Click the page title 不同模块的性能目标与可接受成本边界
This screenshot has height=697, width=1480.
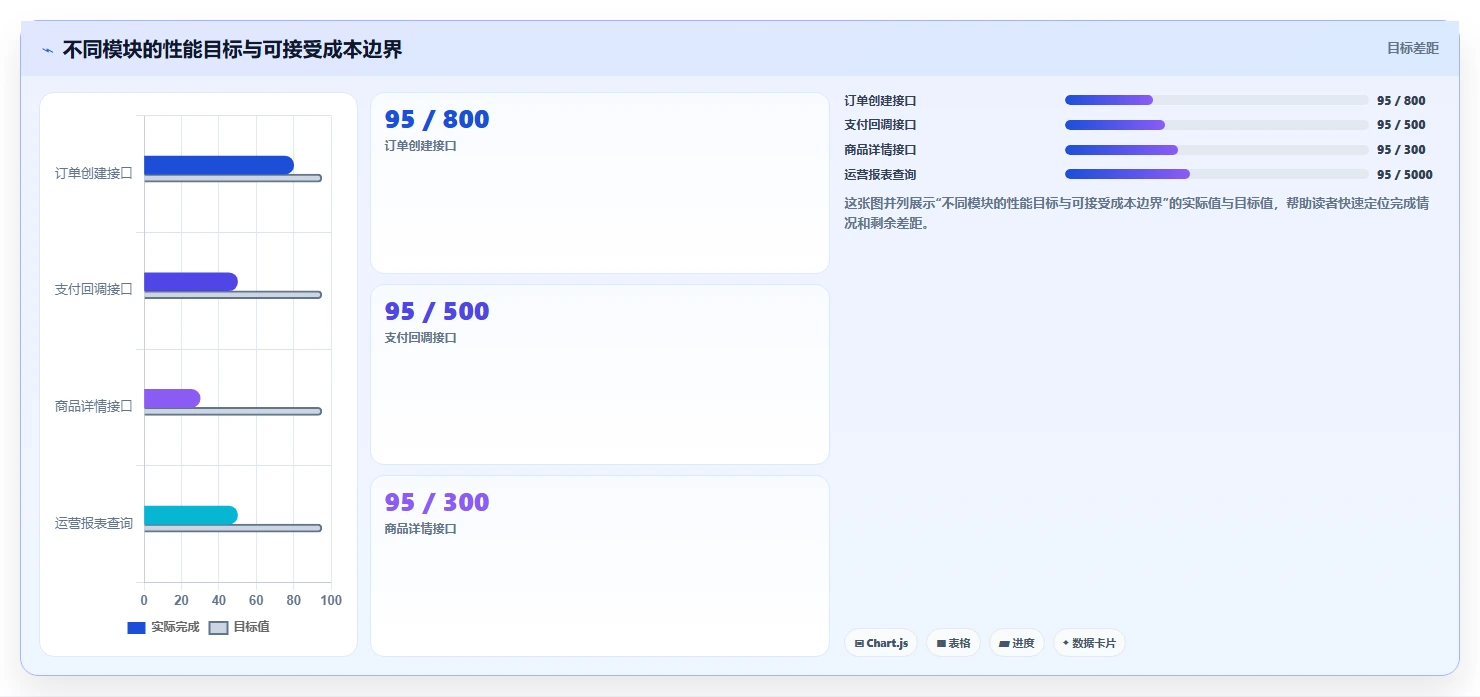pyautogui.click(x=232, y=50)
